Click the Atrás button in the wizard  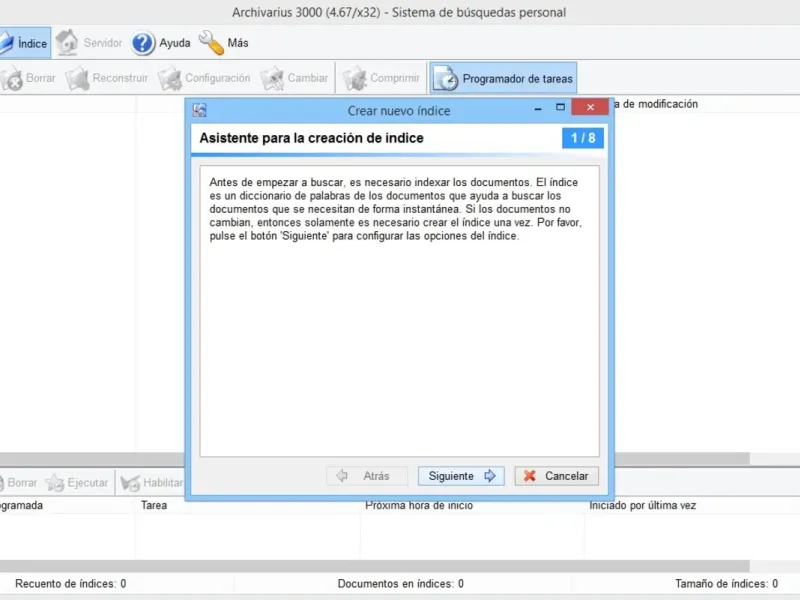click(367, 476)
